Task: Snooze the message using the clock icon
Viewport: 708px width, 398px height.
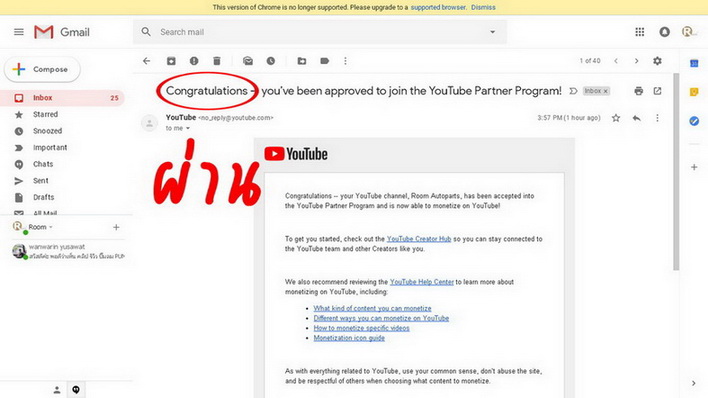Action: (x=270, y=61)
